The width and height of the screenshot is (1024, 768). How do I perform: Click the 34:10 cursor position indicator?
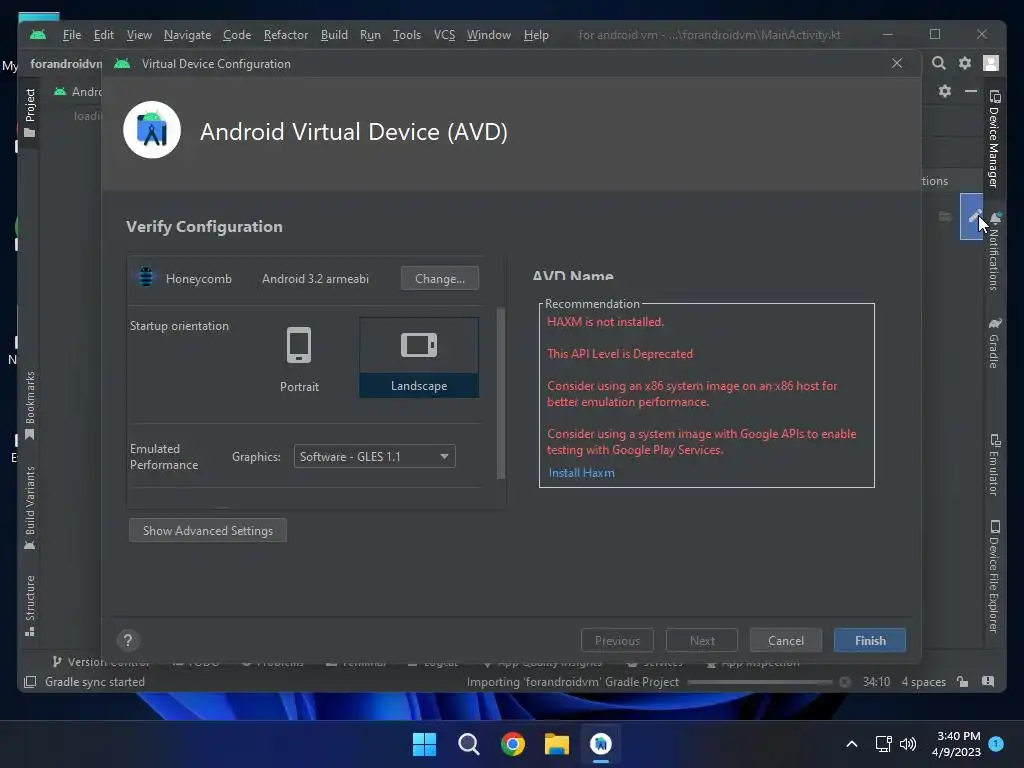pyautogui.click(x=876, y=682)
